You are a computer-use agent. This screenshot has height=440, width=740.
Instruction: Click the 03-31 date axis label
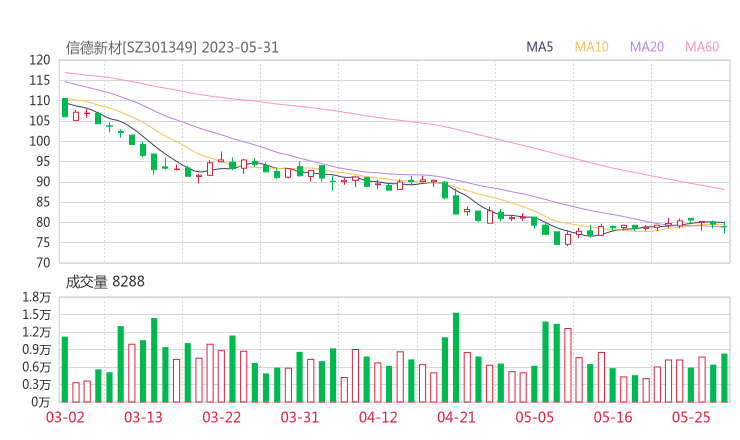click(x=300, y=417)
